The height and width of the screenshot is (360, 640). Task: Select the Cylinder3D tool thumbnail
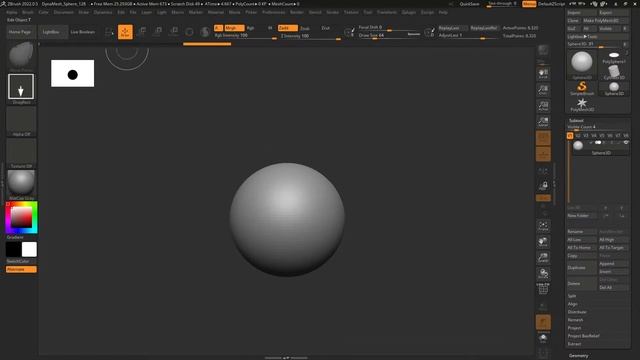pyautogui.click(x=614, y=72)
